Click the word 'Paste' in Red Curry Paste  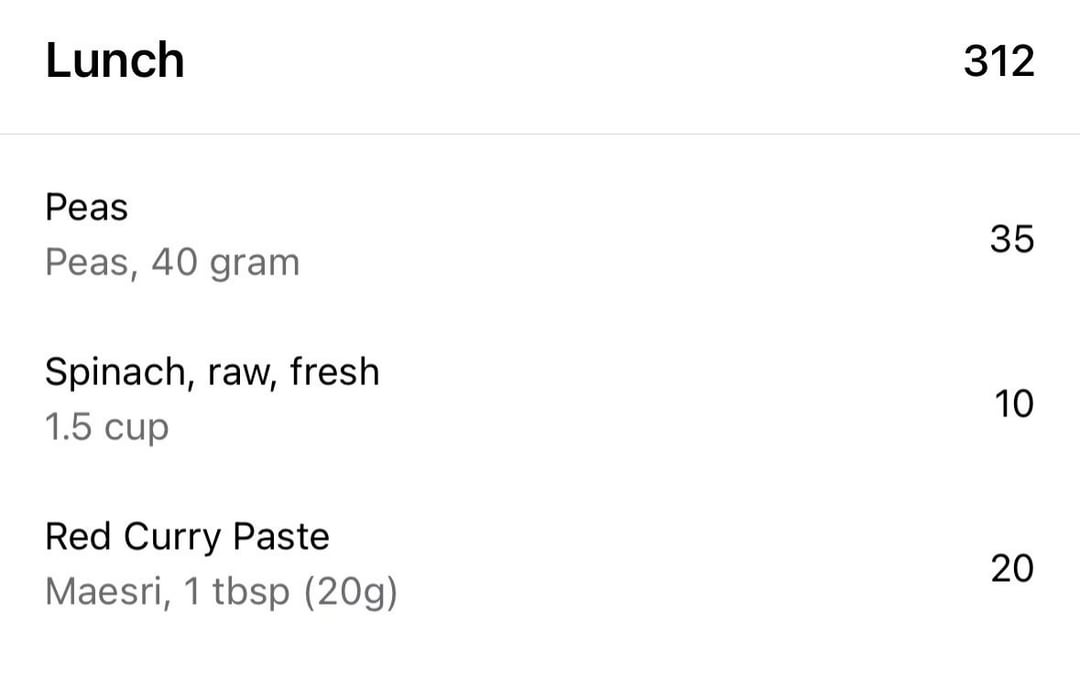(x=281, y=537)
